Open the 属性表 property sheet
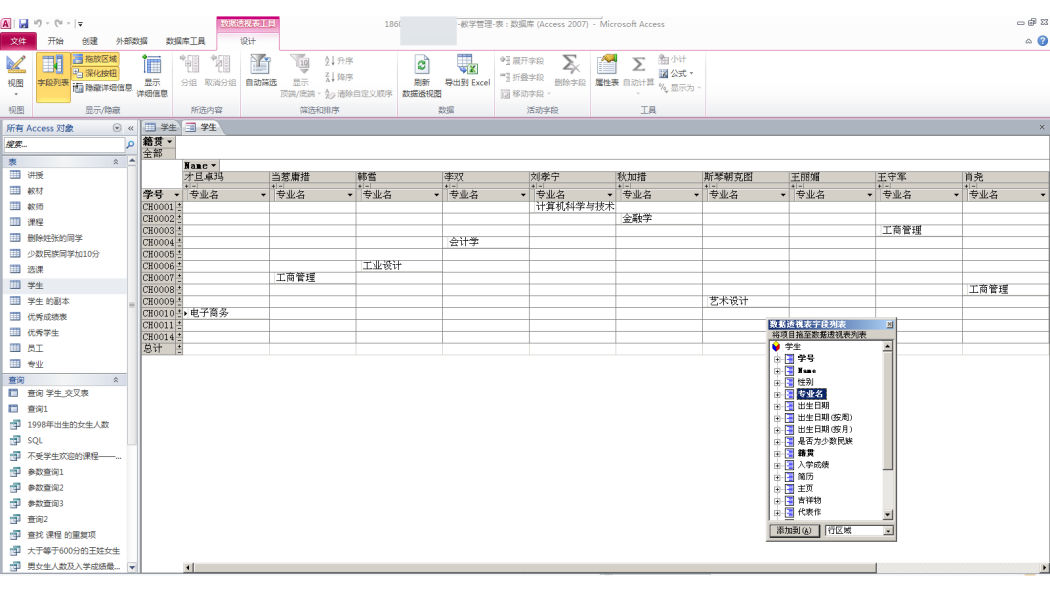This screenshot has height=591, width=1050. [607, 71]
